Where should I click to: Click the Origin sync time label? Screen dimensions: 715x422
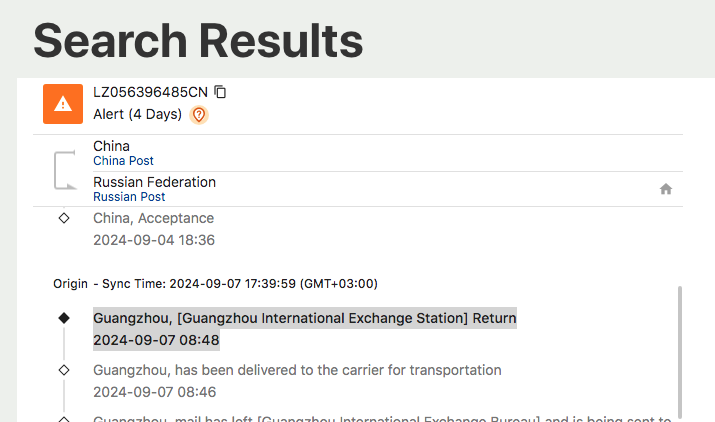point(215,284)
